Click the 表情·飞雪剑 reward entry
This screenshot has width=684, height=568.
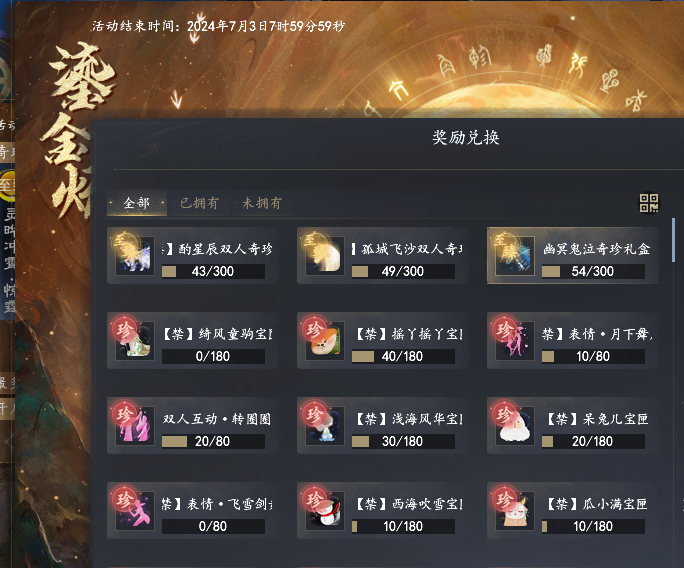coord(192,510)
